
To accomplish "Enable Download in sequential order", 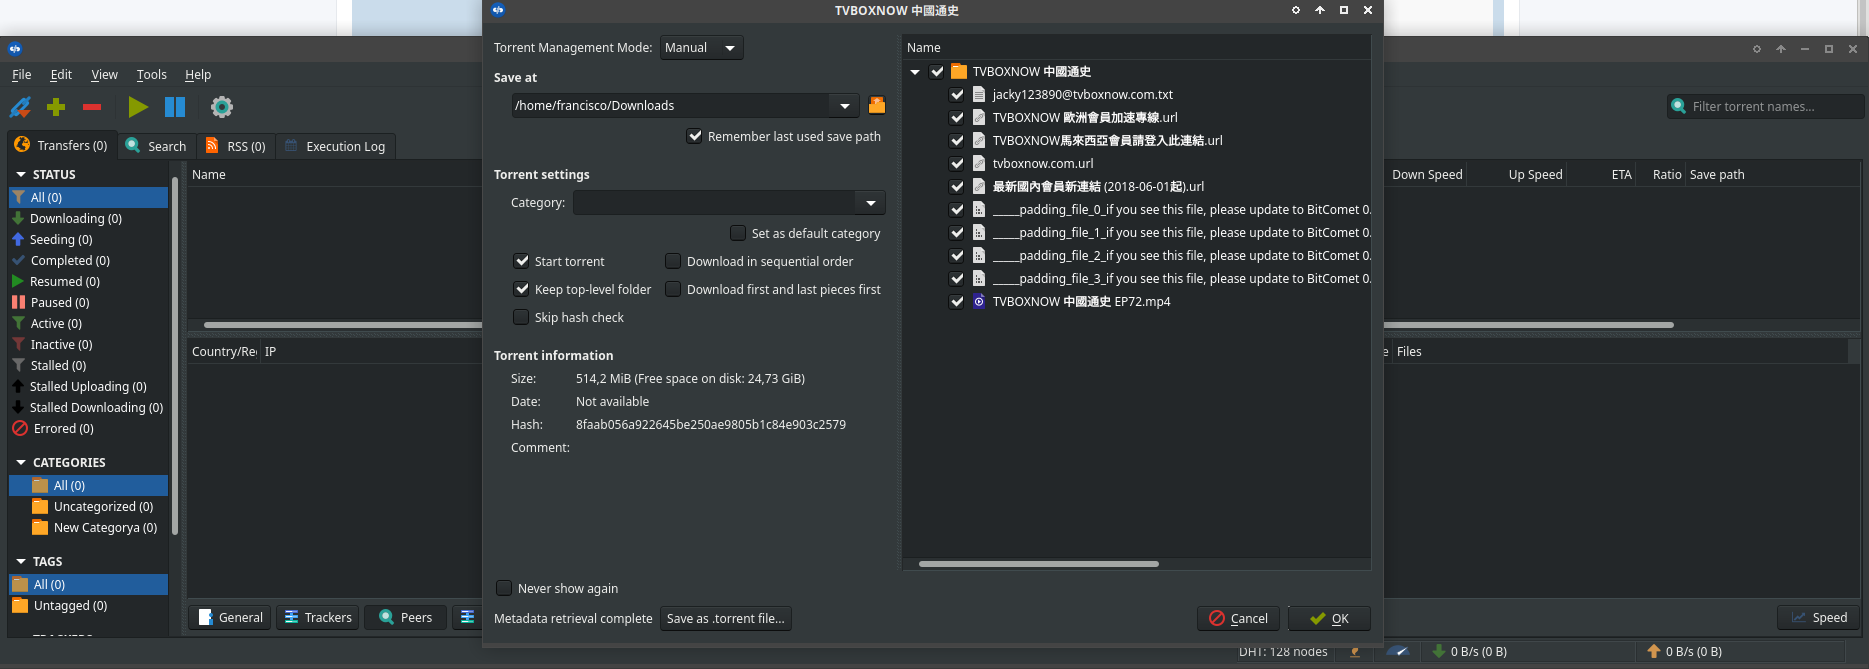I will [x=673, y=261].
